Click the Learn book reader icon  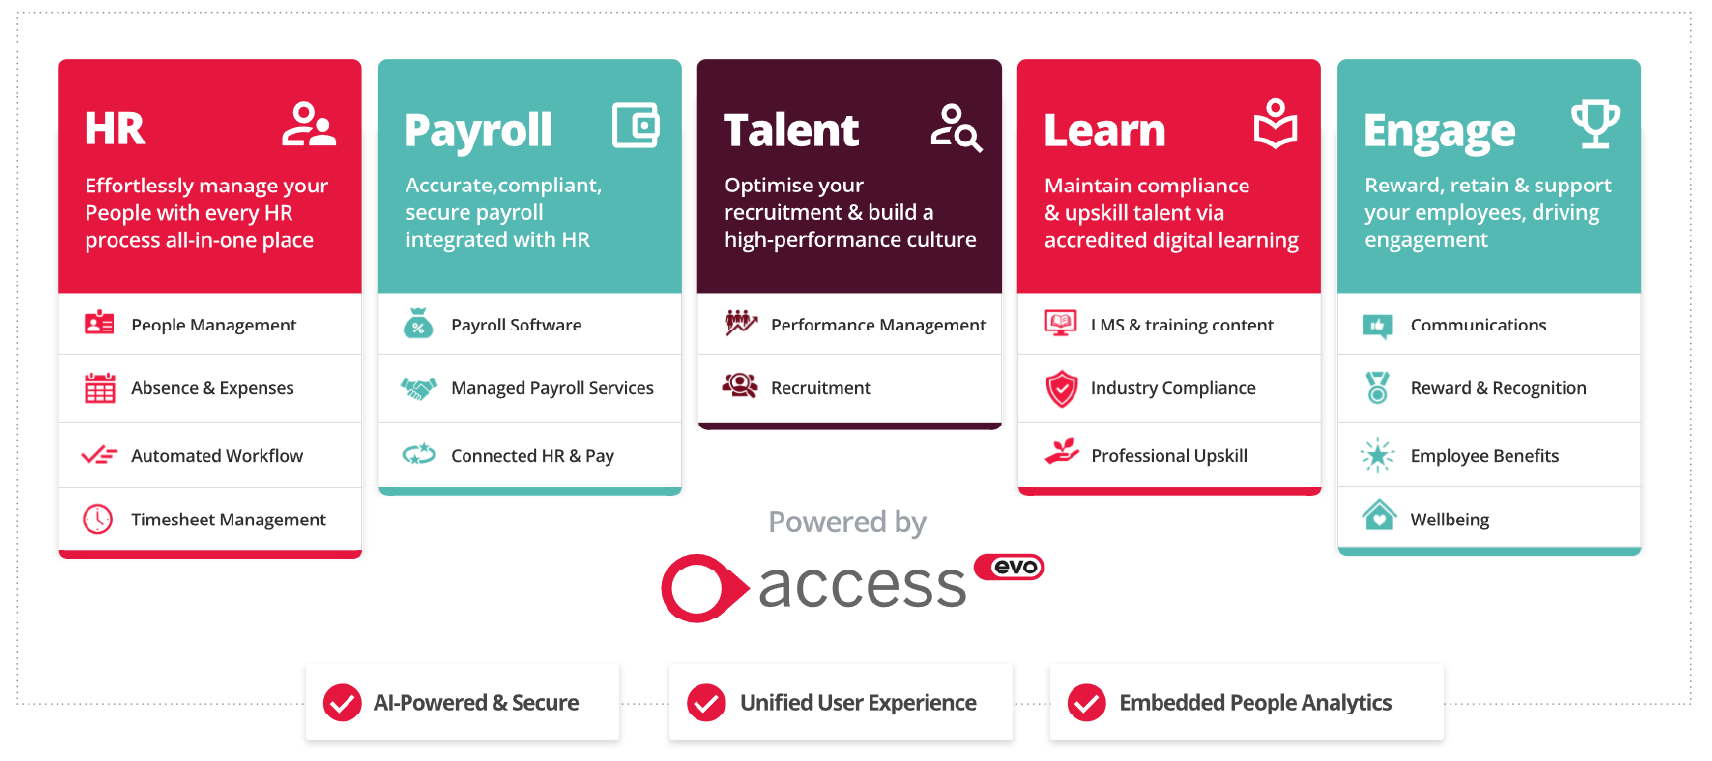pyautogui.click(x=1276, y=124)
